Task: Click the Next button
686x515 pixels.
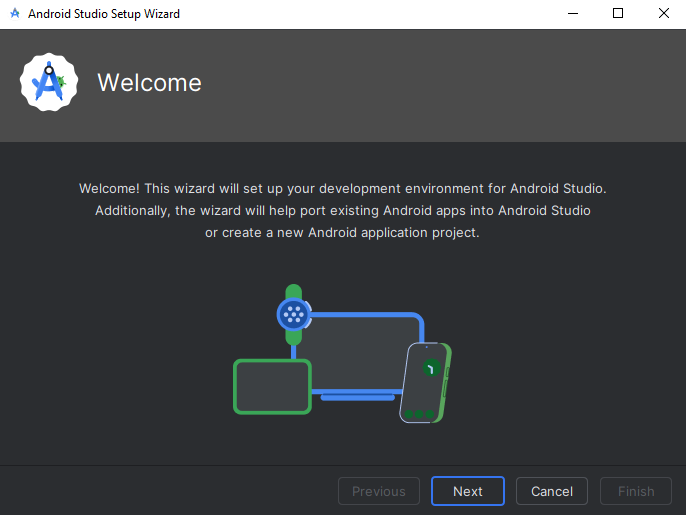Action: [x=468, y=491]
